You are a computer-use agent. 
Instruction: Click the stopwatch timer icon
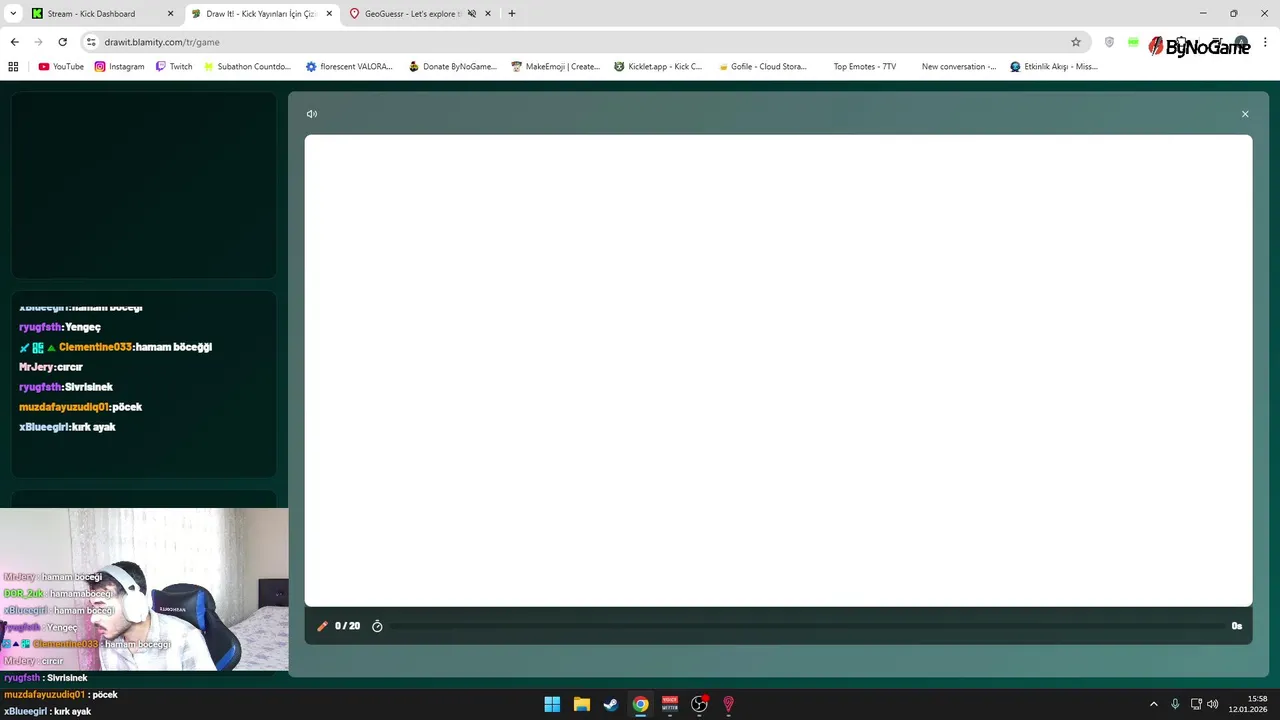[x=377, y=626]
